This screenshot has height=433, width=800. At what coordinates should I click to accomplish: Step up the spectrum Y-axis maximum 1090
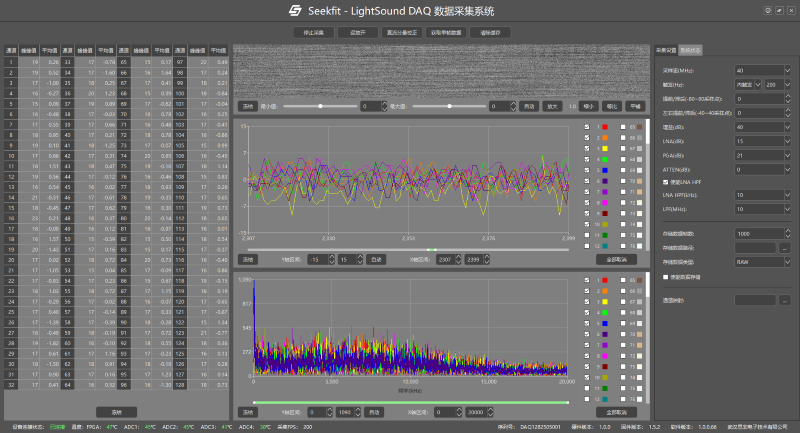[x=358, y=410]
